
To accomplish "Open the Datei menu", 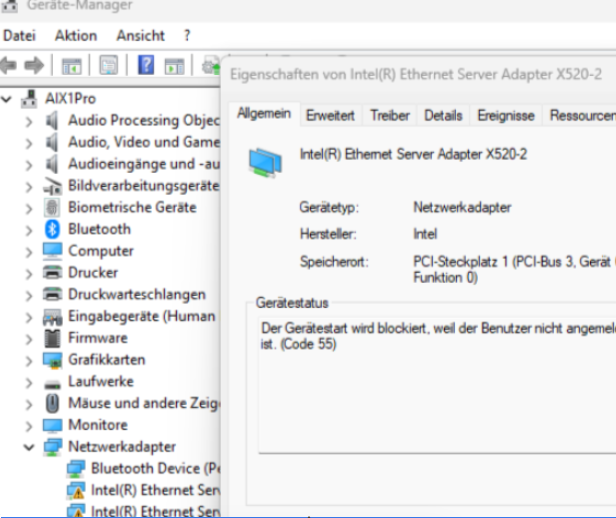I will [x=19, y=36].
